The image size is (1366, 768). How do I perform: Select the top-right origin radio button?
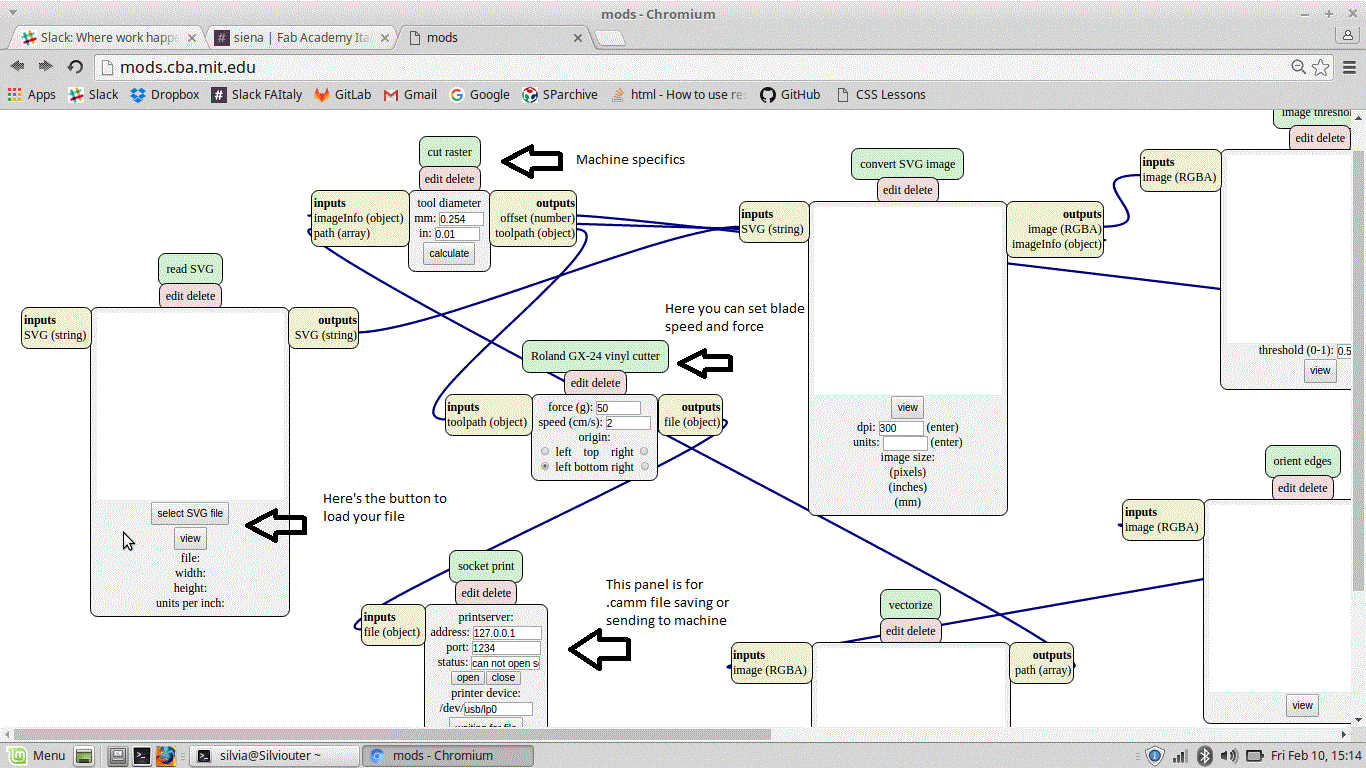pyautogui.click(x=644, y=452)
